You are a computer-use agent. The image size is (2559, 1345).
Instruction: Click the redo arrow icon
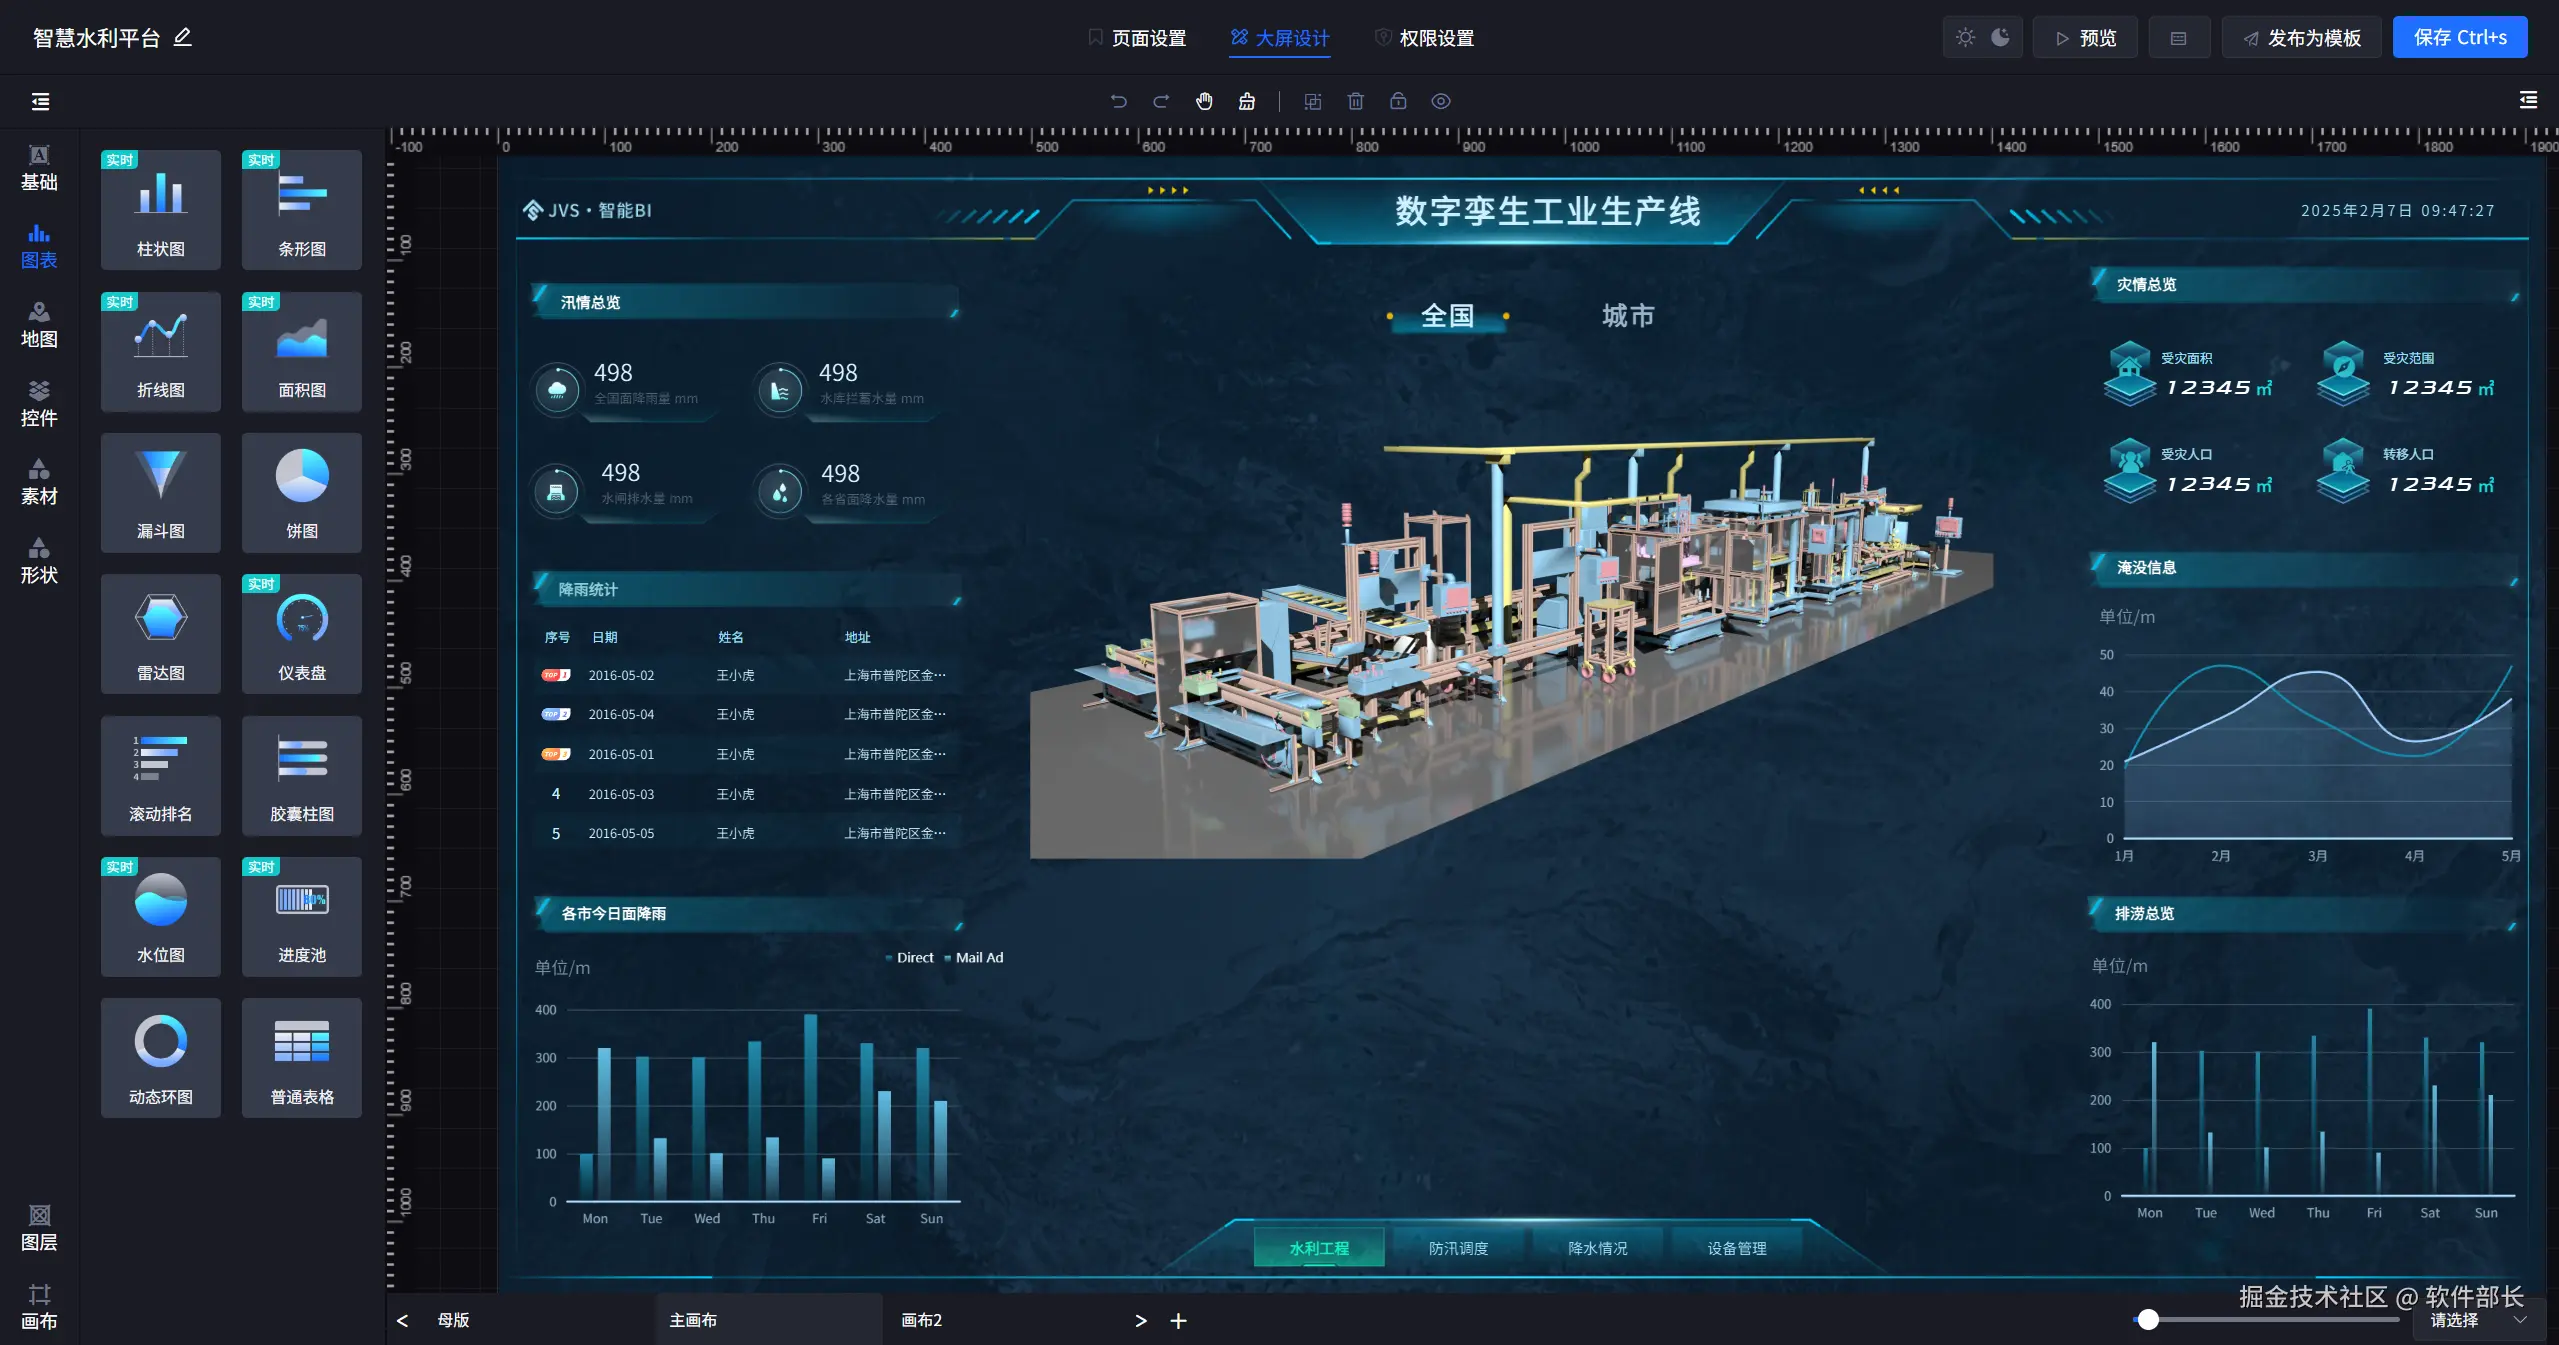pos(1161,101)
